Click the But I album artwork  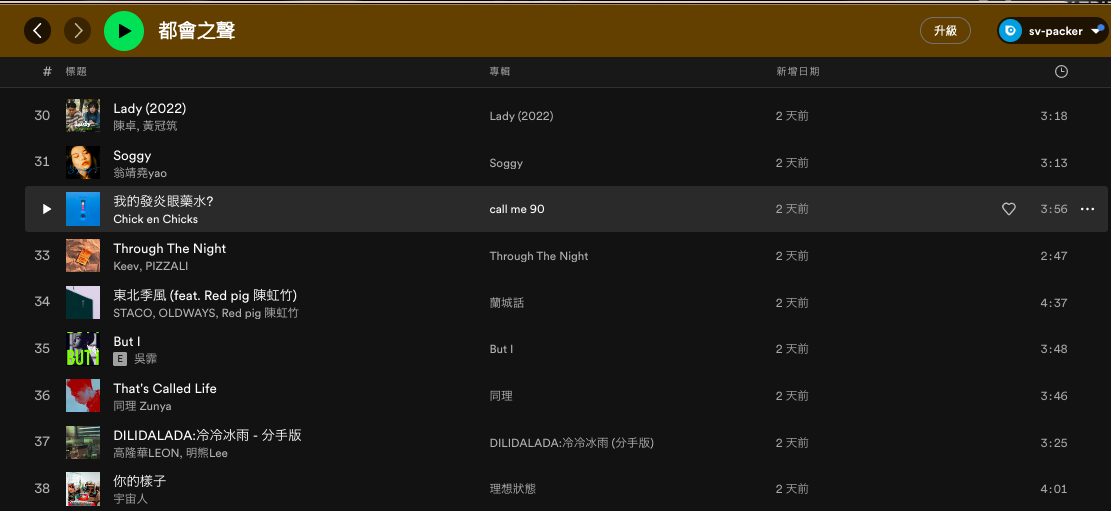[x=83, y=349]
